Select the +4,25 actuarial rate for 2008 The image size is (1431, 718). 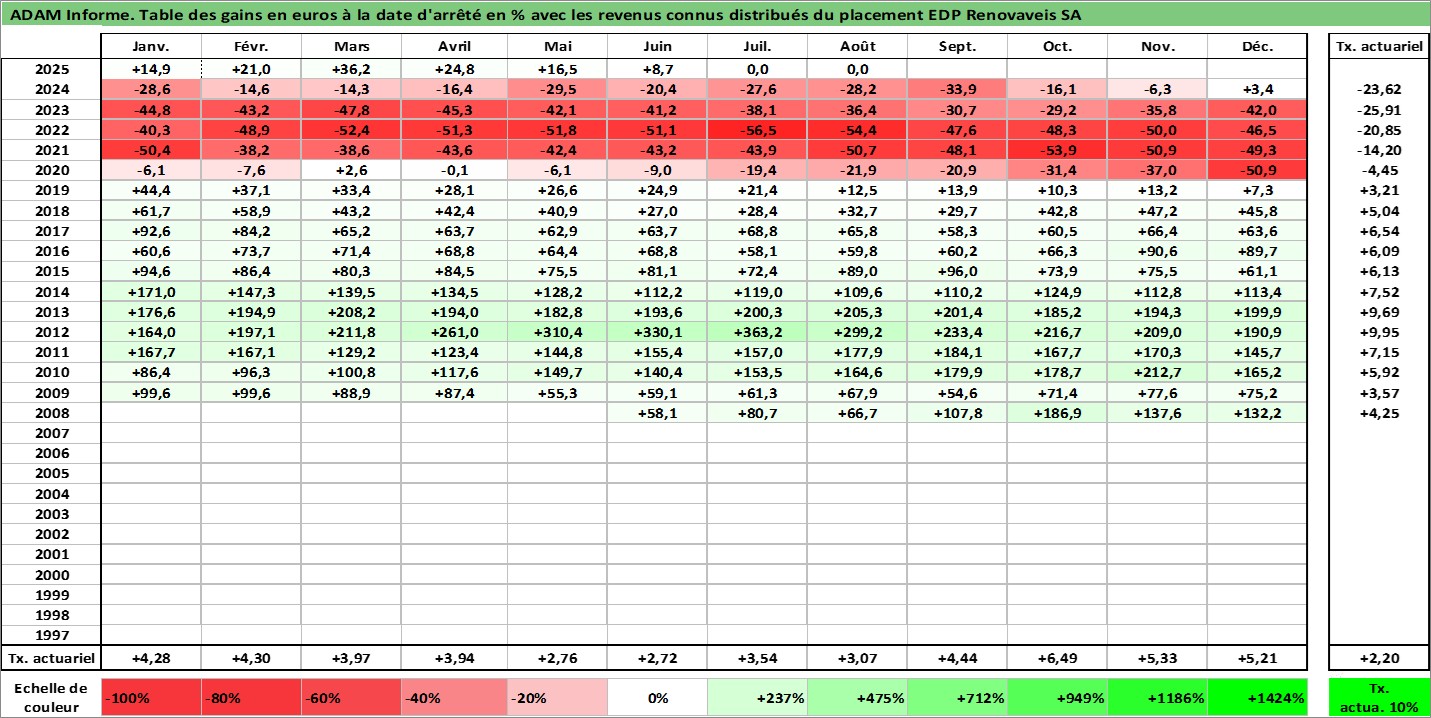tap(1379, 413)
